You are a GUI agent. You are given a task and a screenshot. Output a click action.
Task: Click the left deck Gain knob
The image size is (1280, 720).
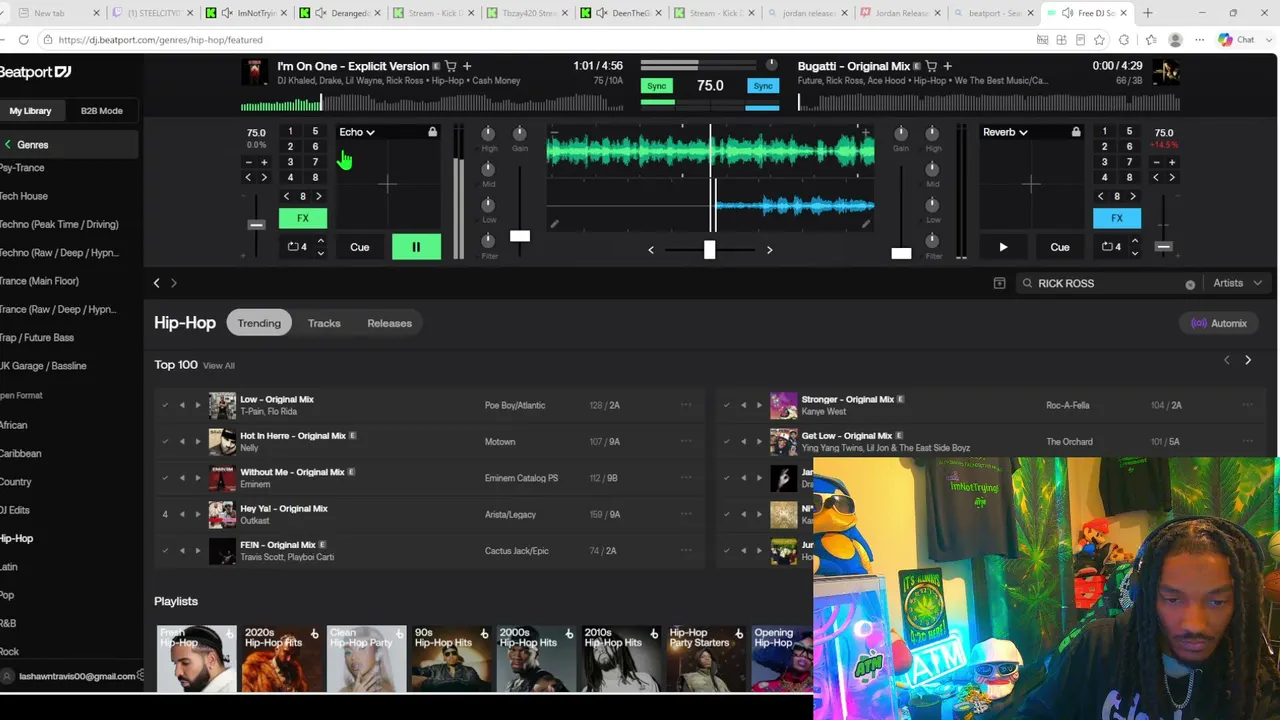click(519, 134)
